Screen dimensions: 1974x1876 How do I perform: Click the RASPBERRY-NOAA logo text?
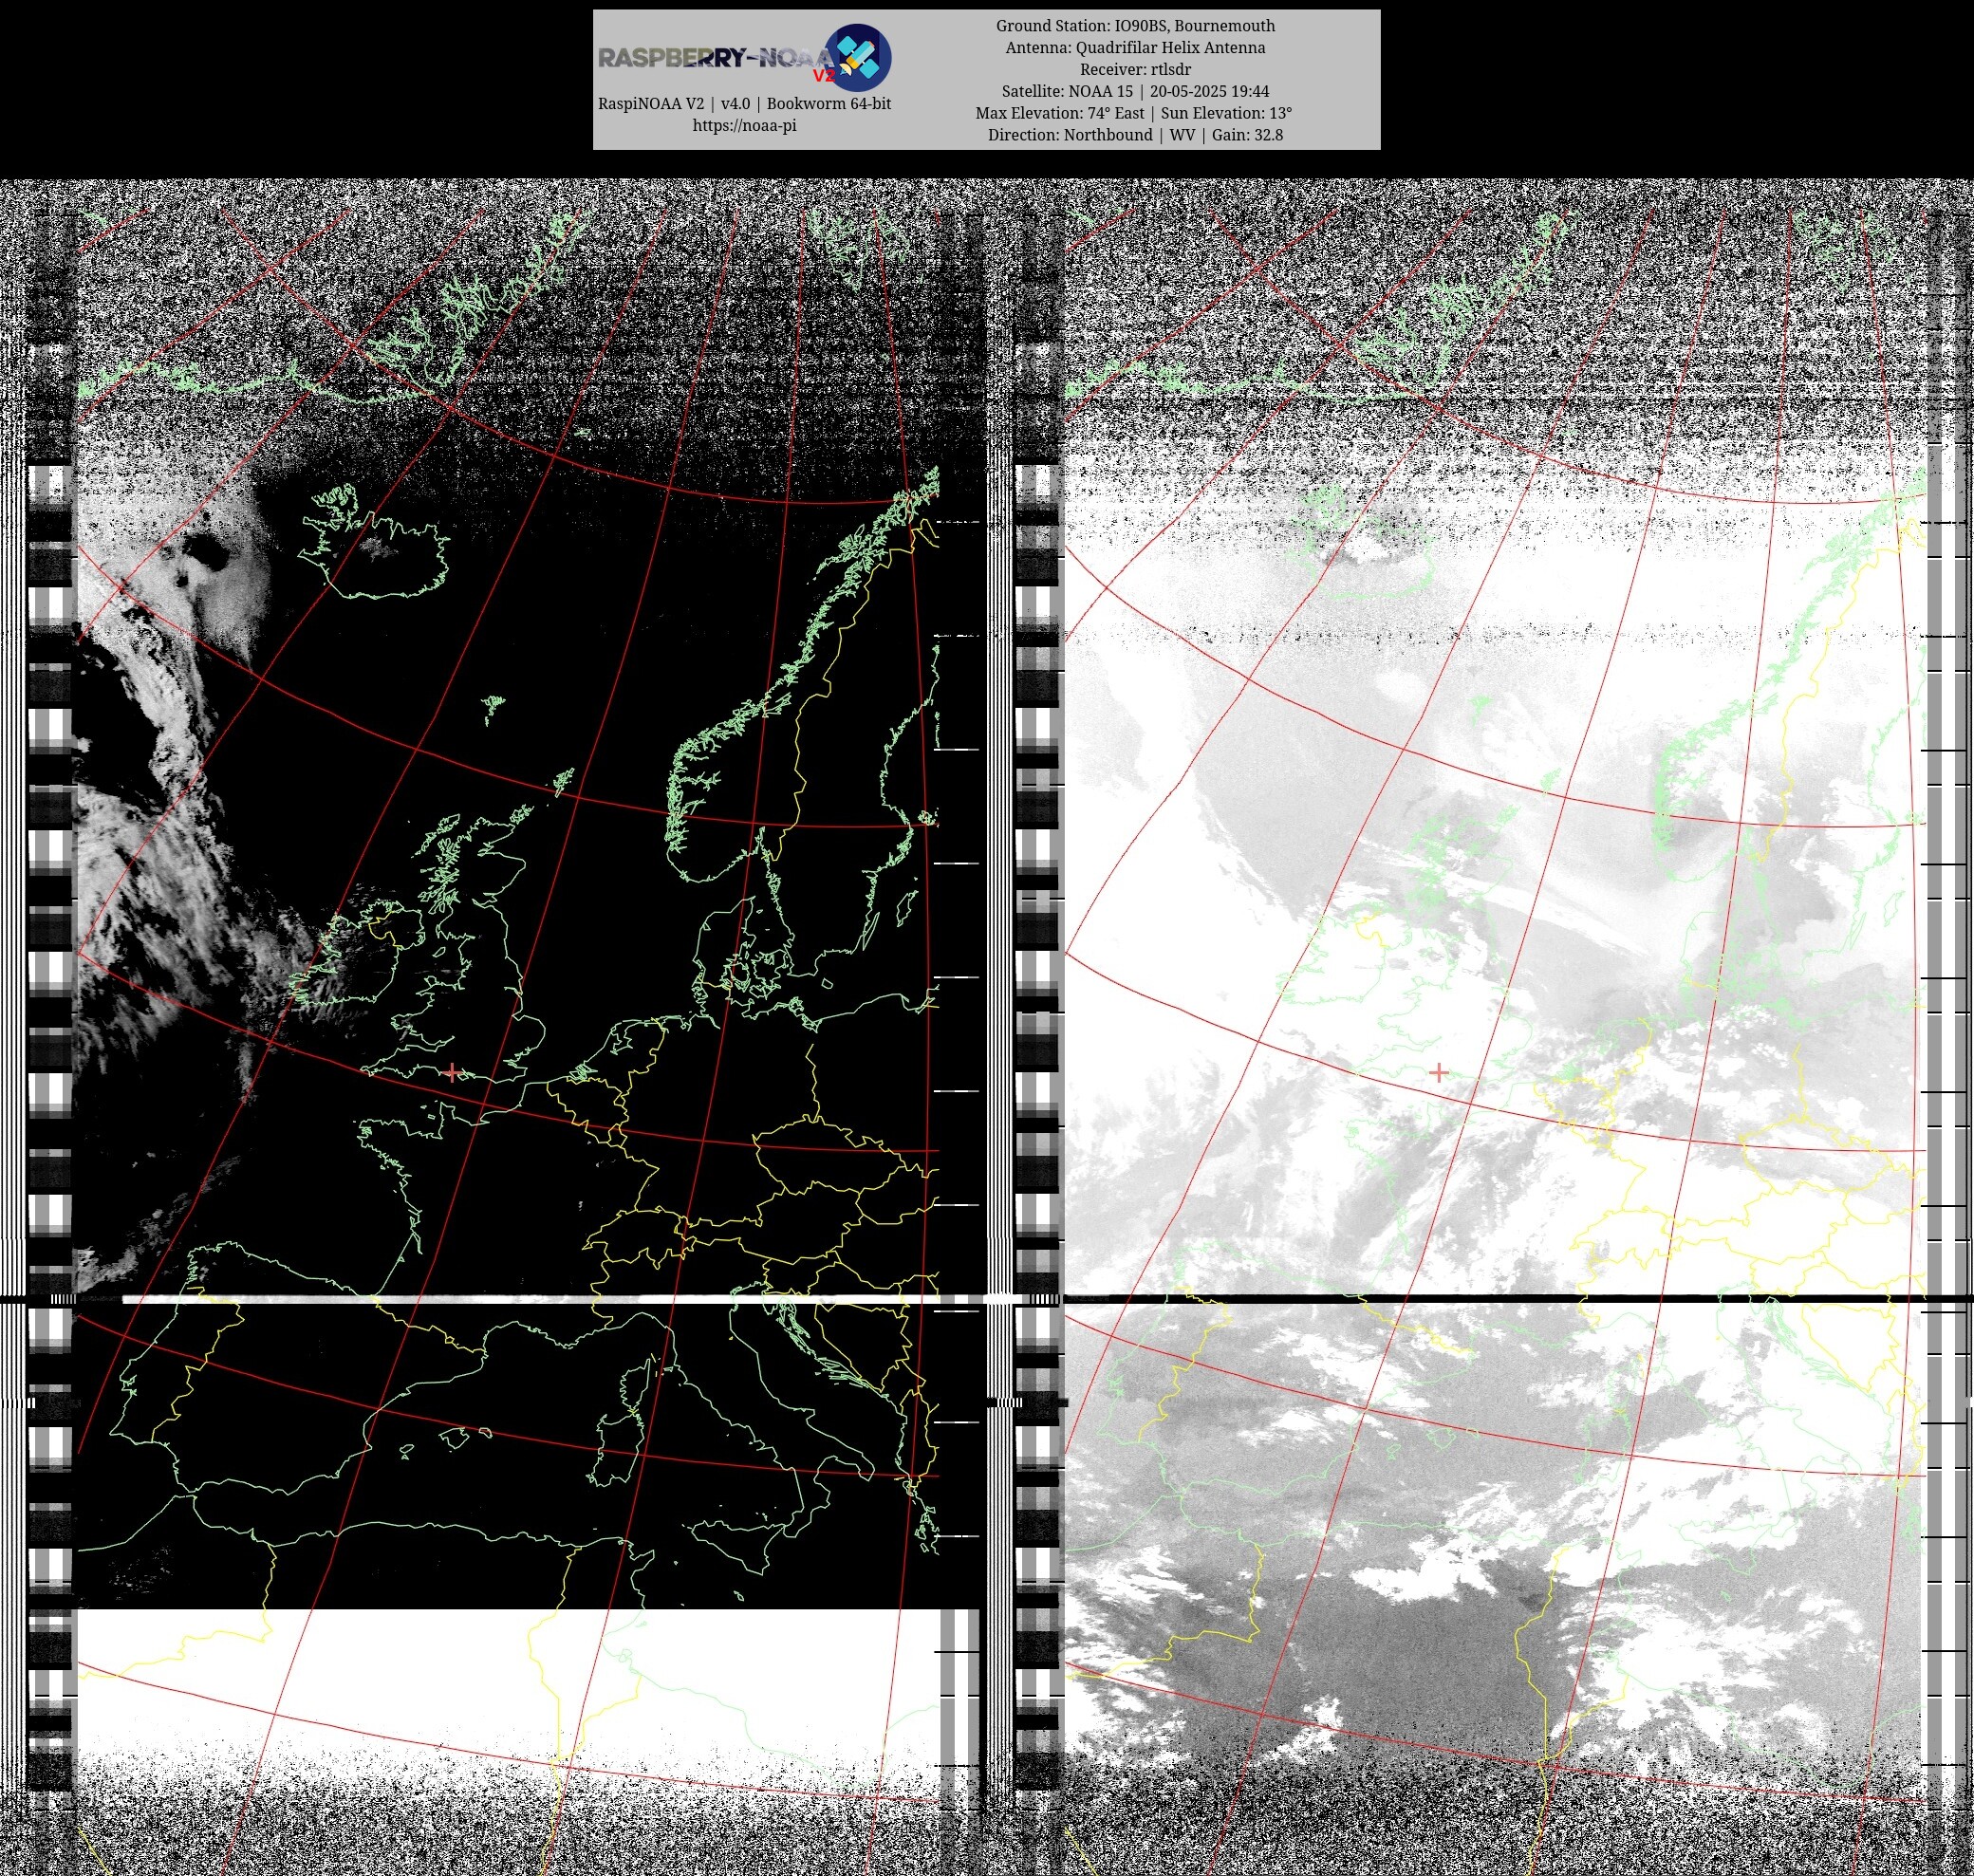click(717, 58)
